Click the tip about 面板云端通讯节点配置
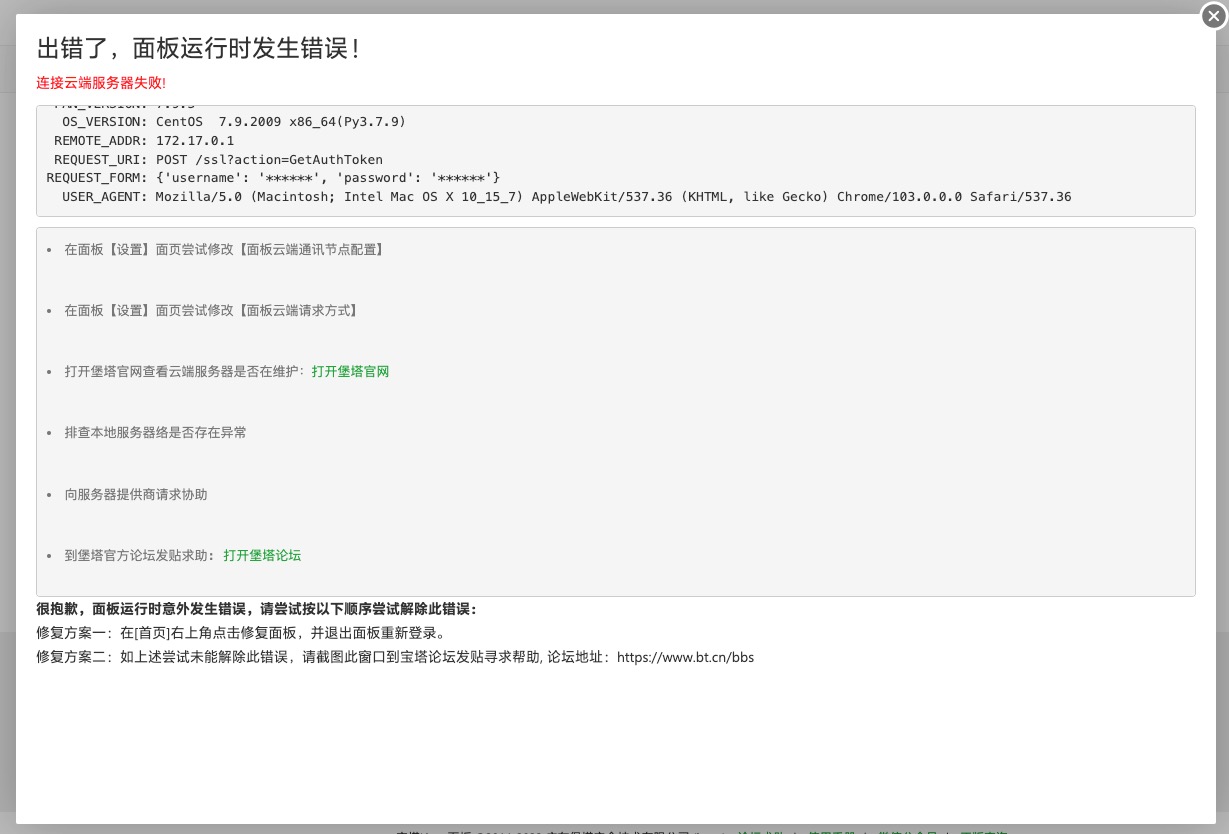 (225, 249)
